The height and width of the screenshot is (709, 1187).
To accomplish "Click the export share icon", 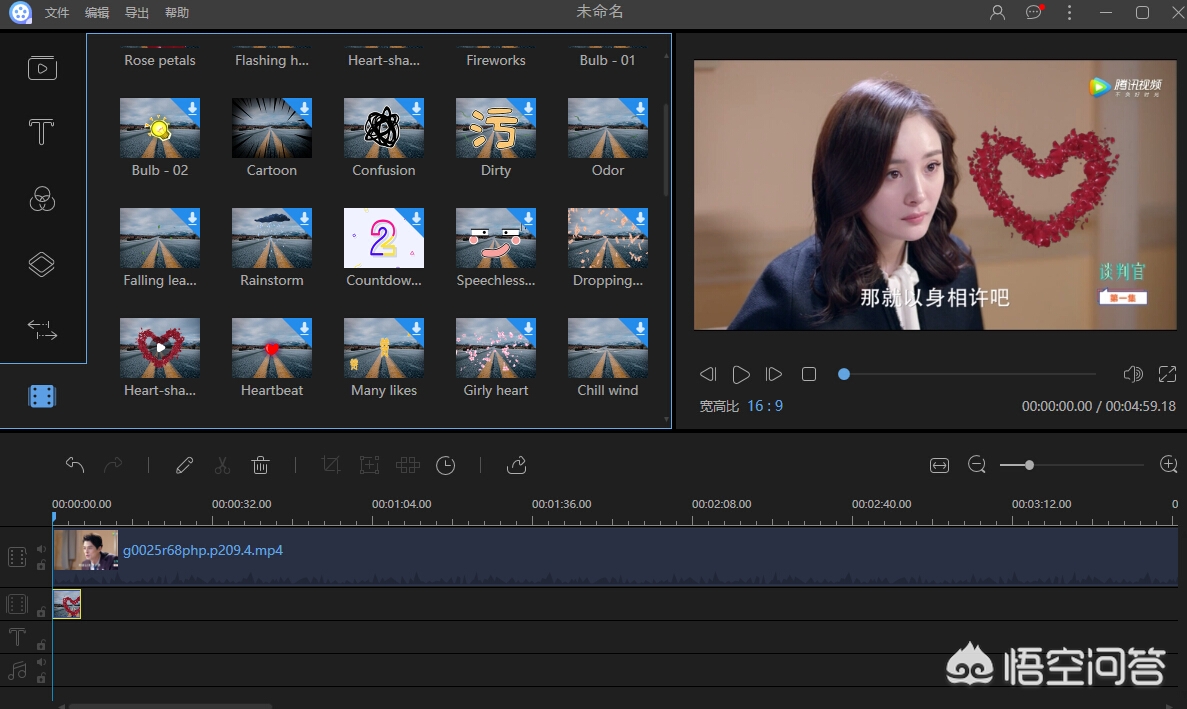I will pyautogui.click(x=517, y=465).
